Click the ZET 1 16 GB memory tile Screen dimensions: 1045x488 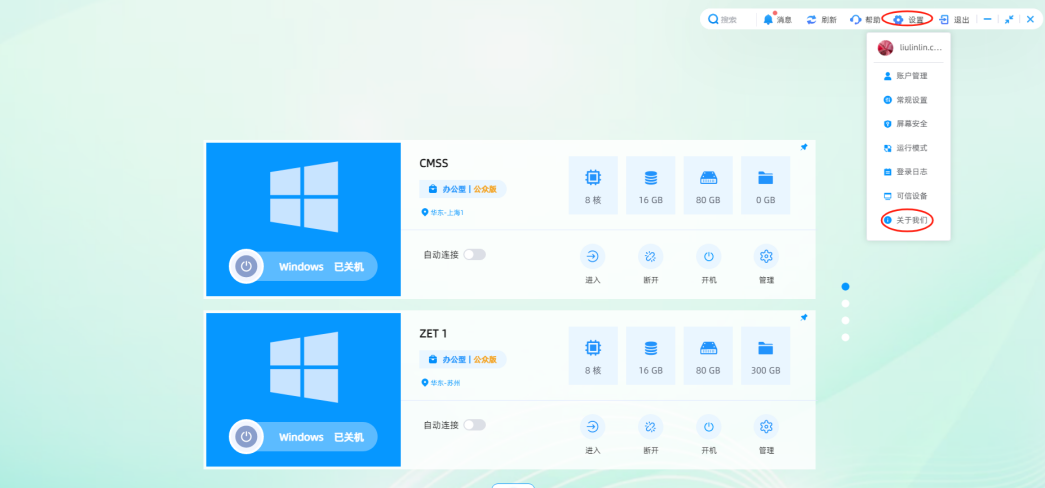[650, 355]
